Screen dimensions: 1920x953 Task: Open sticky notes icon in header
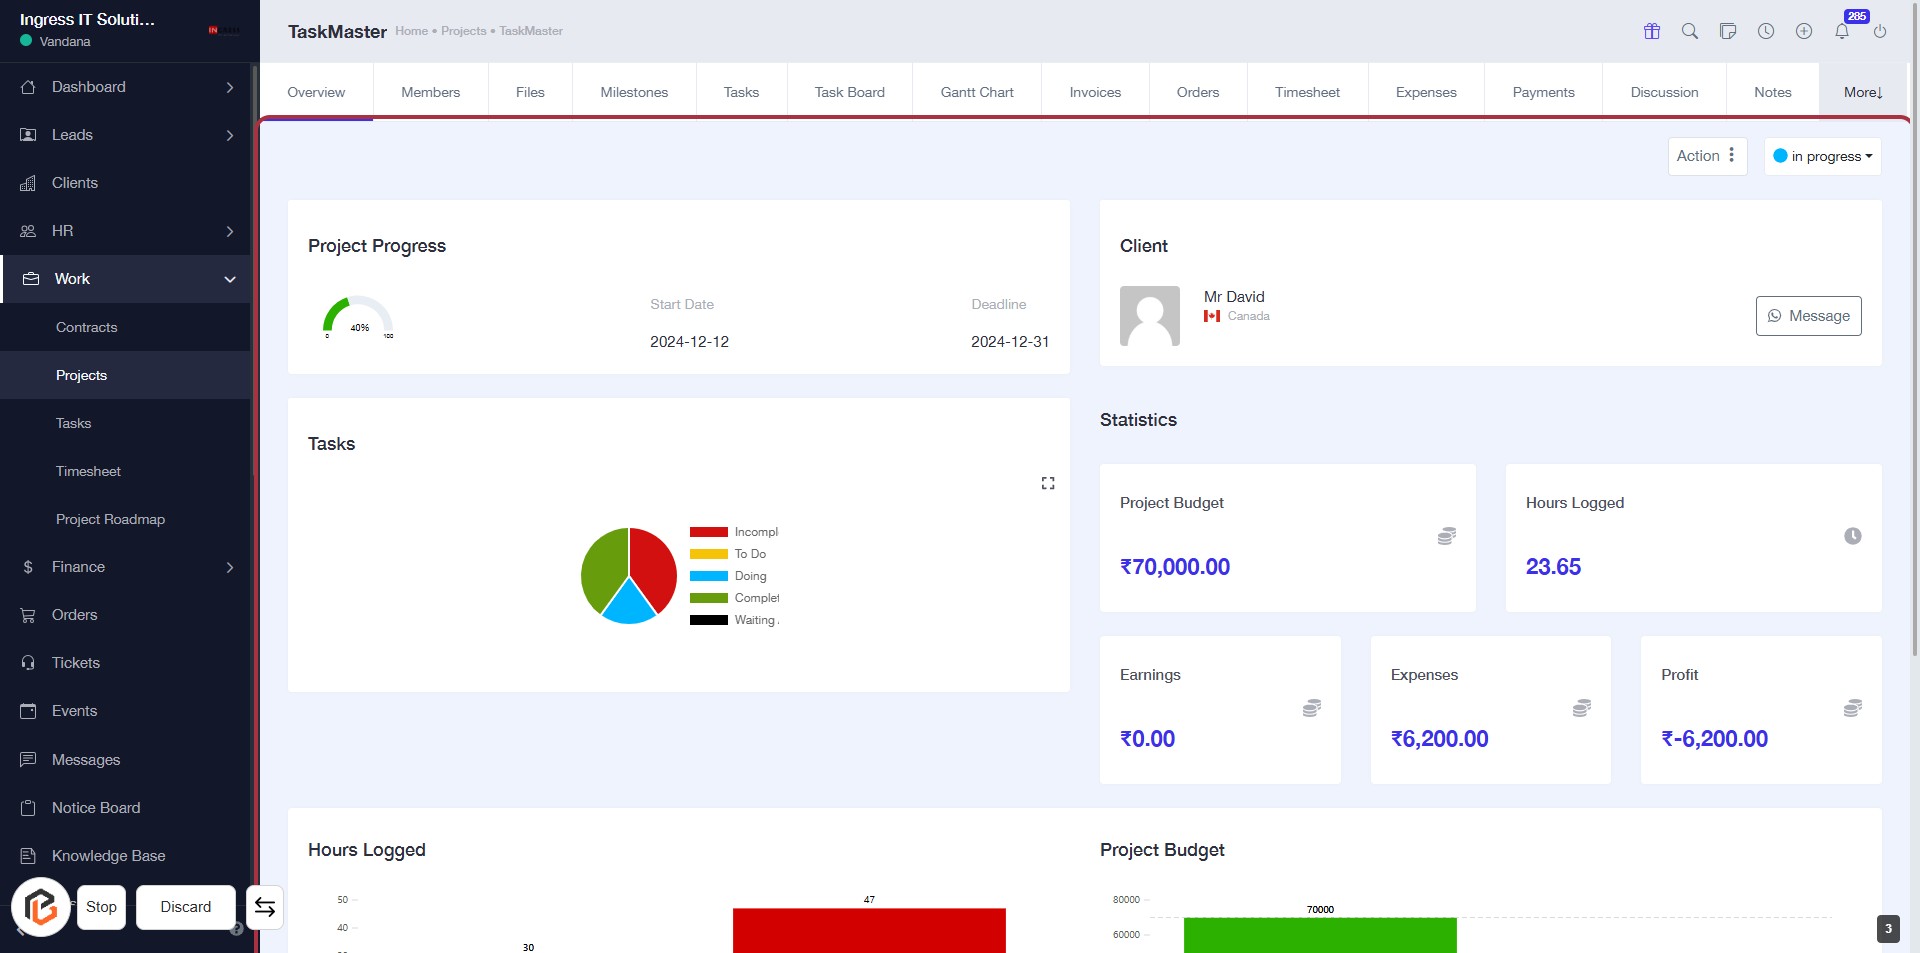point(1728,31)
